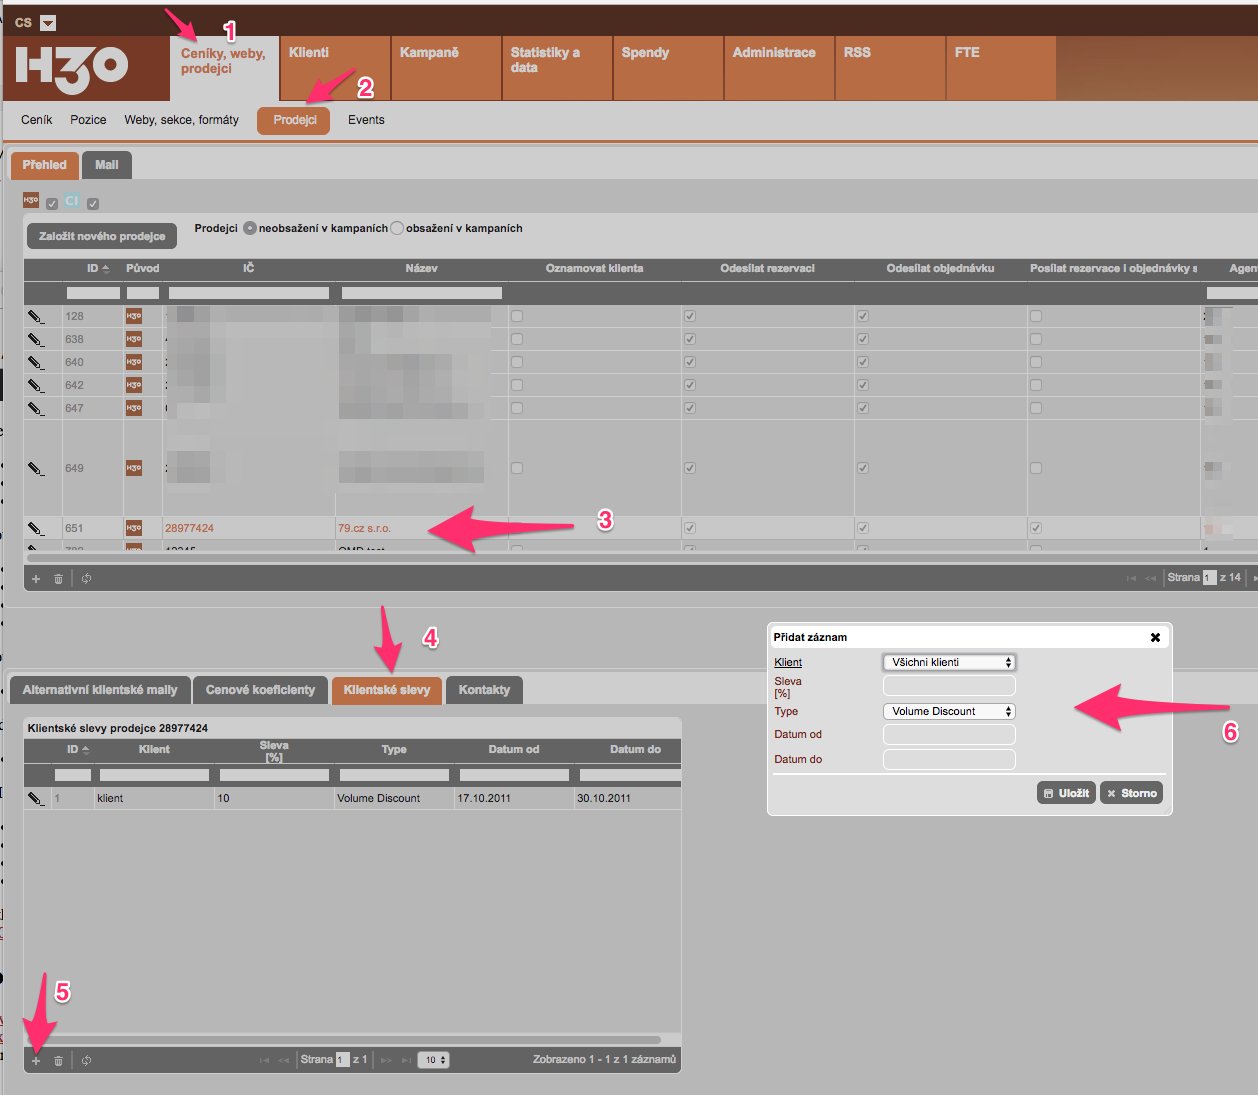Viewport: 1258px width, 1095px height.
Task: Edit row 651 using pencil icon
Action: coord(36,528)
